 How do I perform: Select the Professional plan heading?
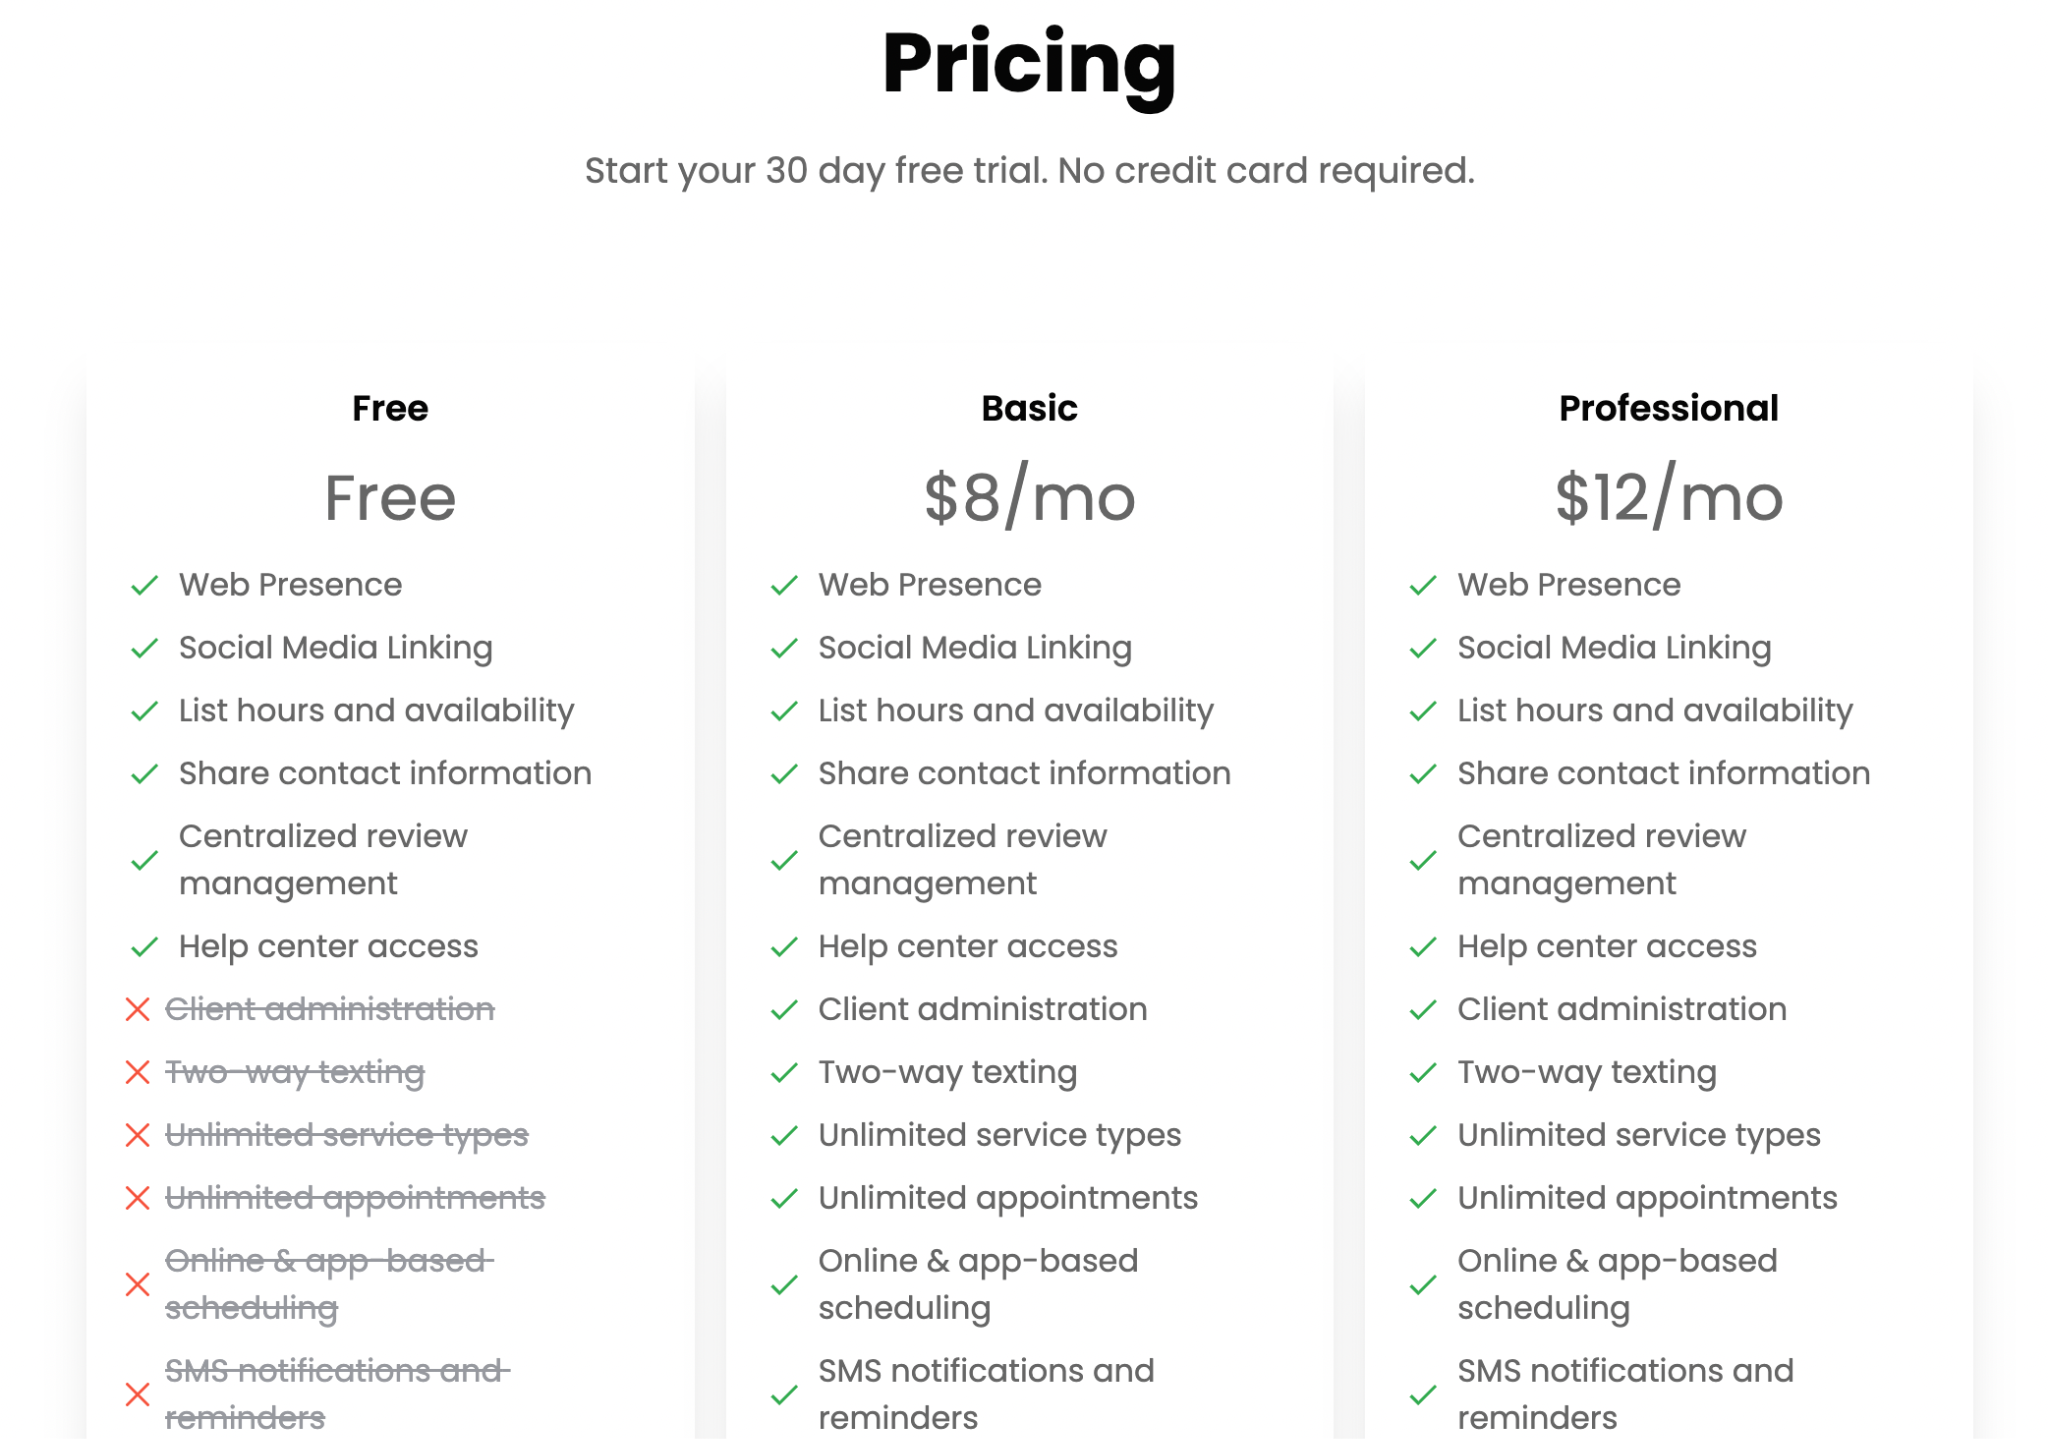(1668, 409)
